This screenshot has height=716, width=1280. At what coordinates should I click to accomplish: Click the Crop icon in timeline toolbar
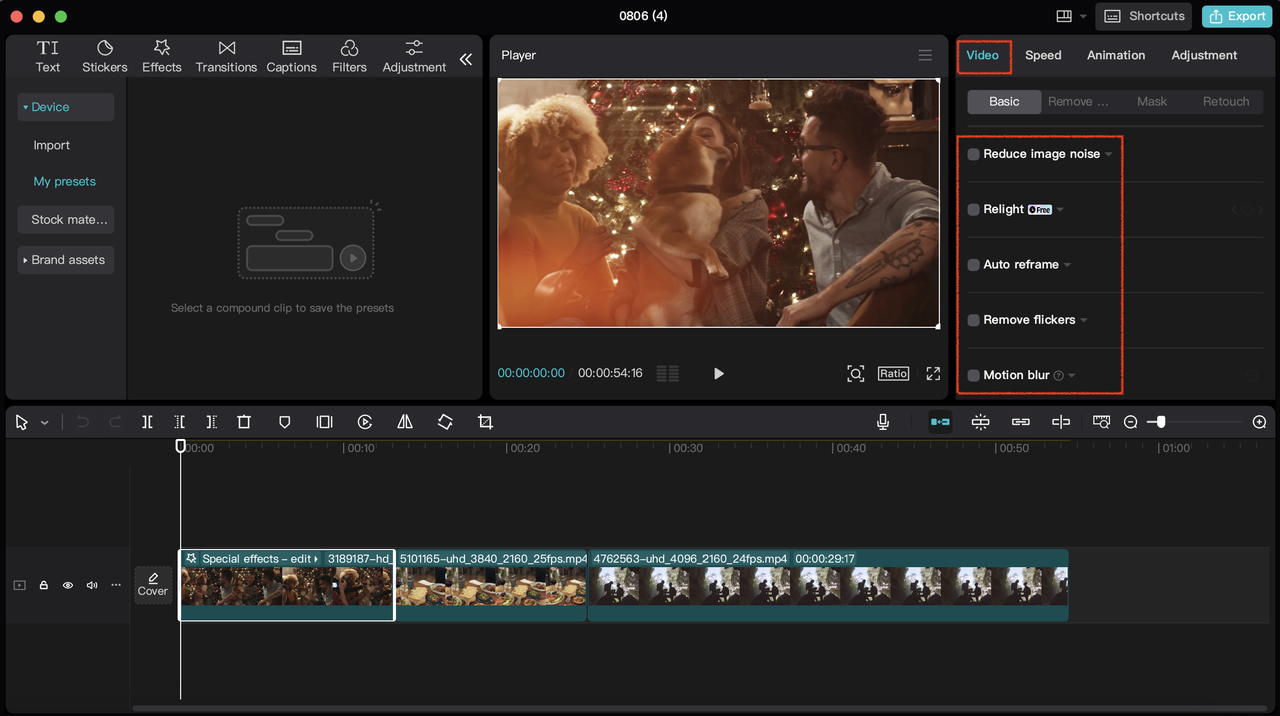(485, 422)
